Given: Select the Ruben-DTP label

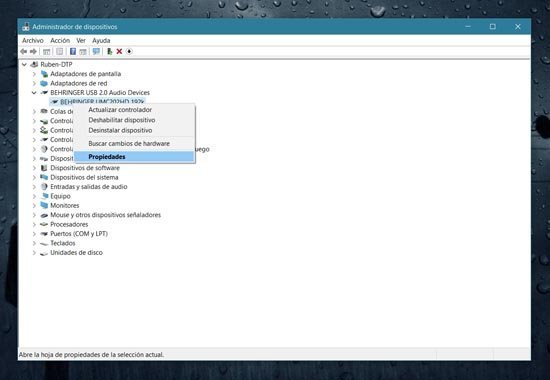Looking at the screenshot, I should 56,64.
